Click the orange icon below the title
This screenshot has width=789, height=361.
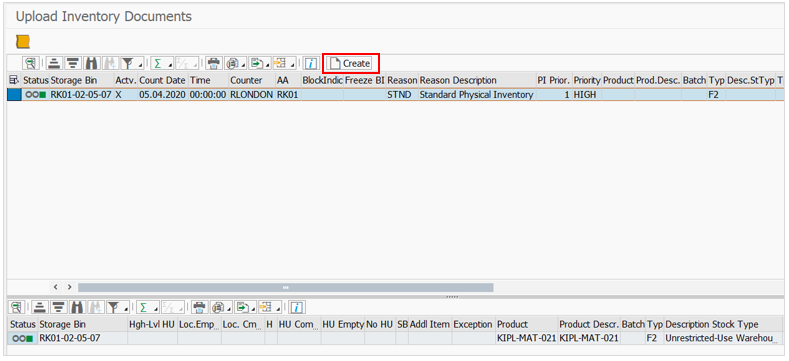click(x=23, y=41)
